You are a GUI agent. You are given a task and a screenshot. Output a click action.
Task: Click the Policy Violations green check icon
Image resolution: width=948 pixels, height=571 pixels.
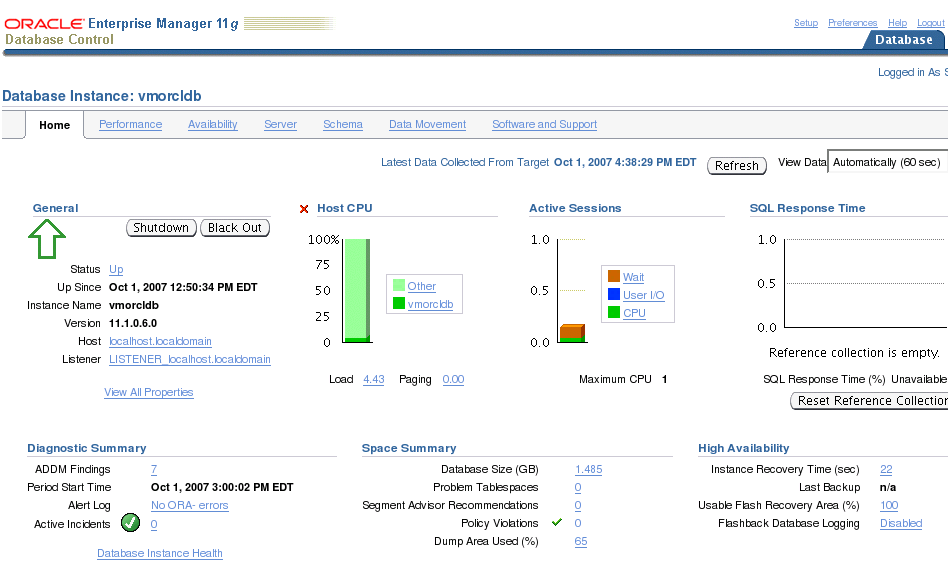pos(557,522)
